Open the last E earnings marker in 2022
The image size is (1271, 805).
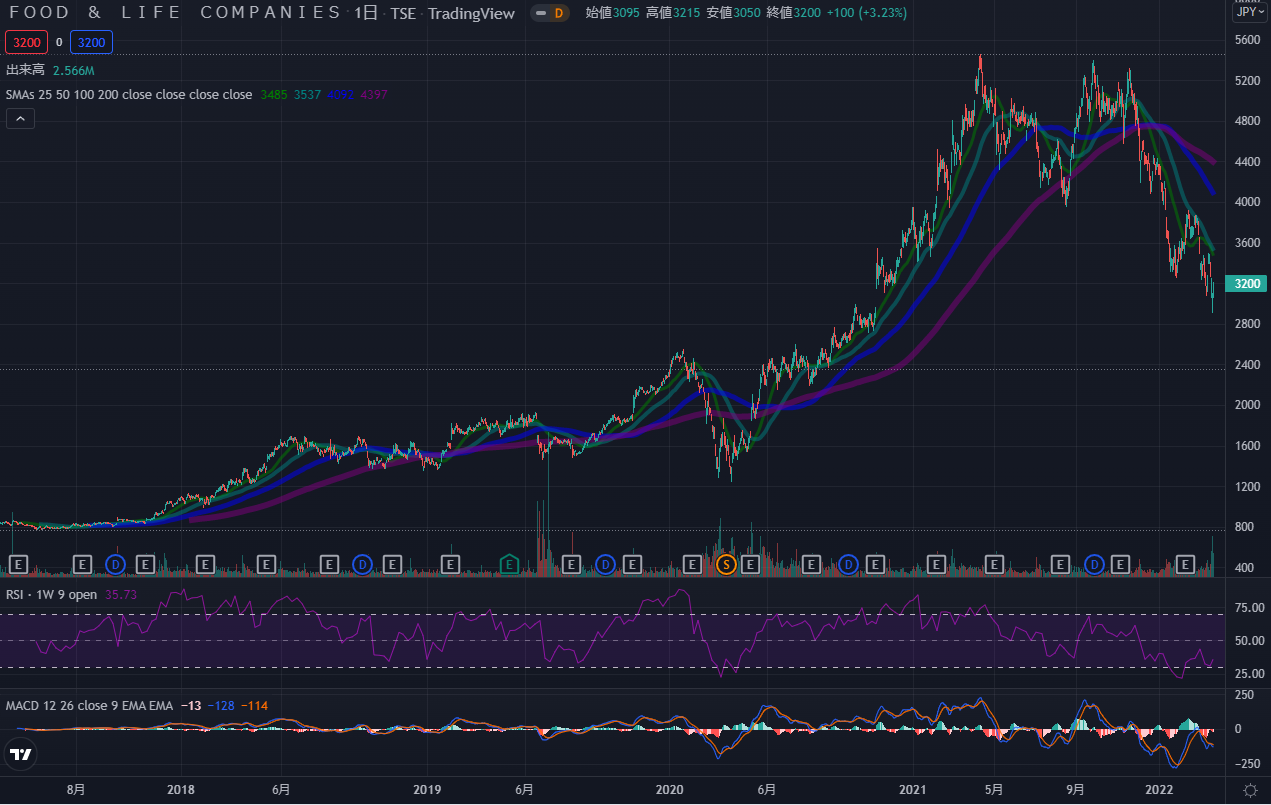click(x=1185, y=564)
